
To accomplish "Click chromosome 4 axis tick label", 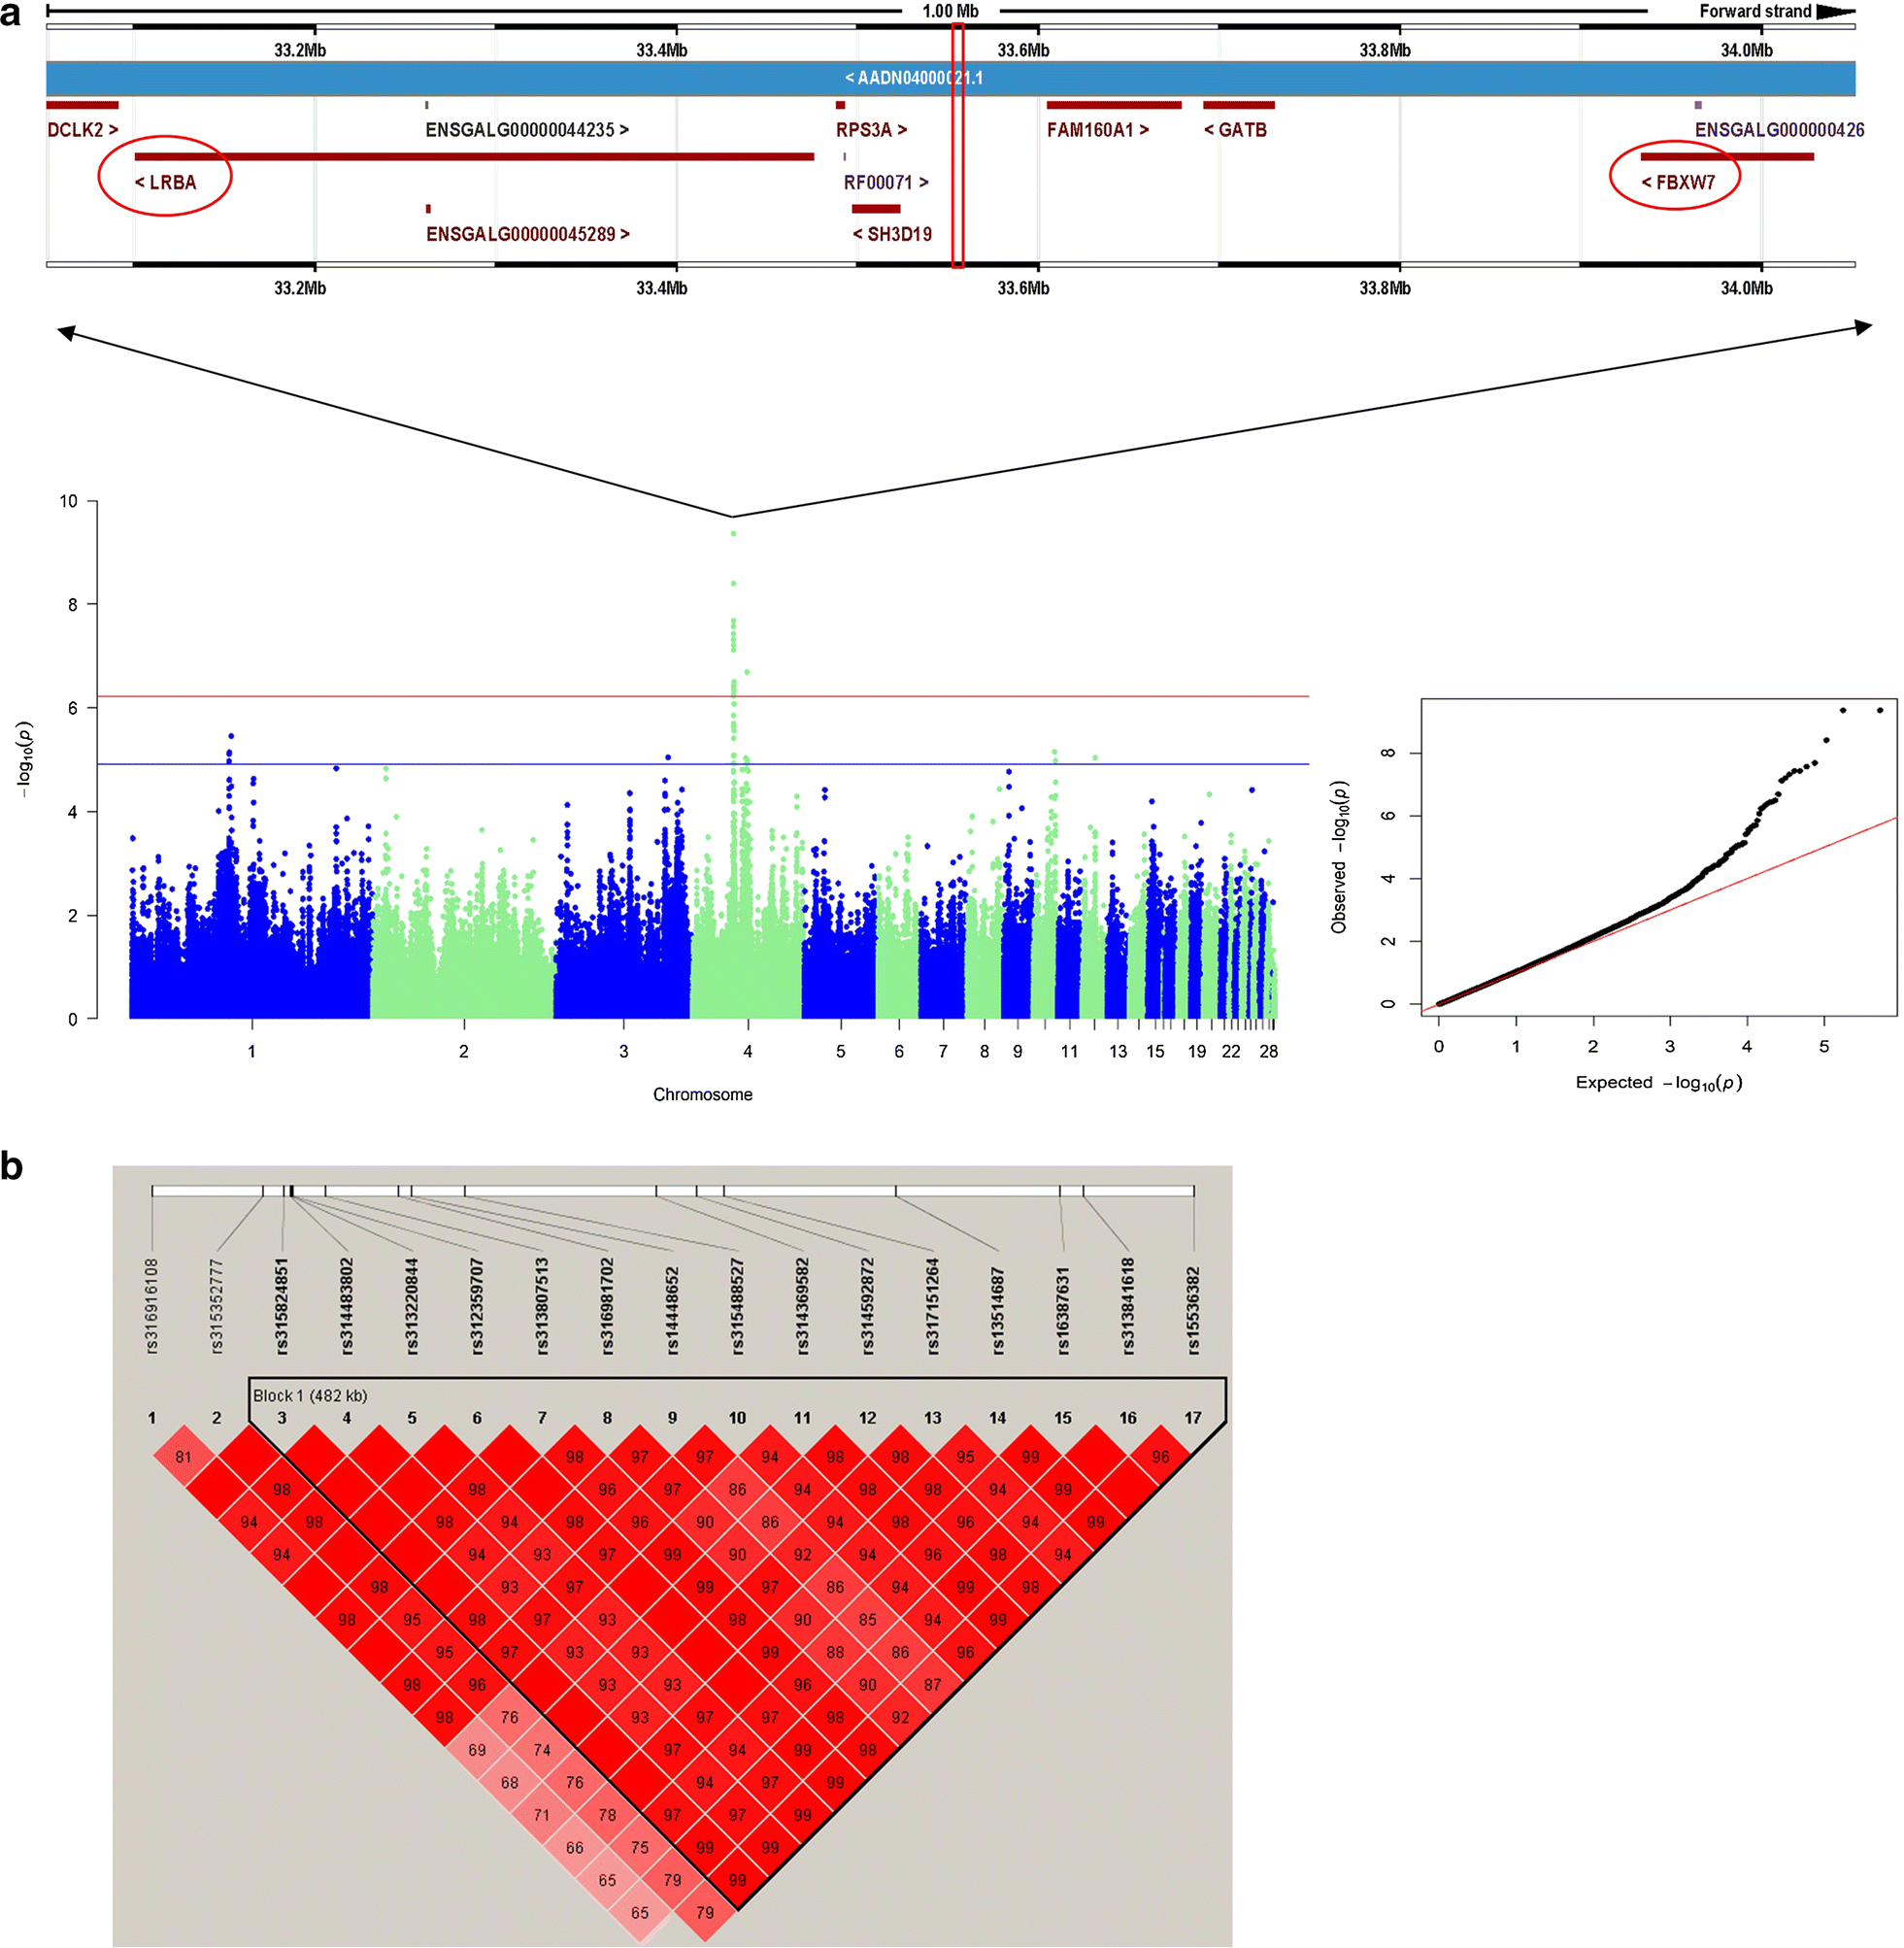I will 748,1051.
